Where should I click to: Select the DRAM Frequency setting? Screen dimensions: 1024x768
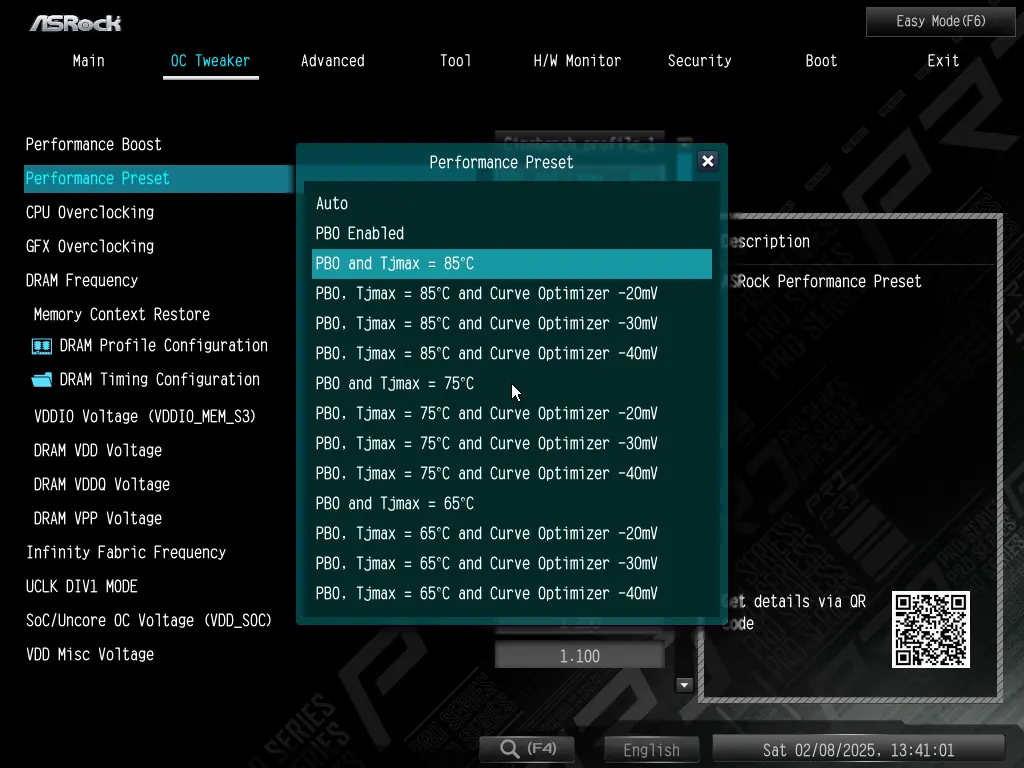(82, 281)
